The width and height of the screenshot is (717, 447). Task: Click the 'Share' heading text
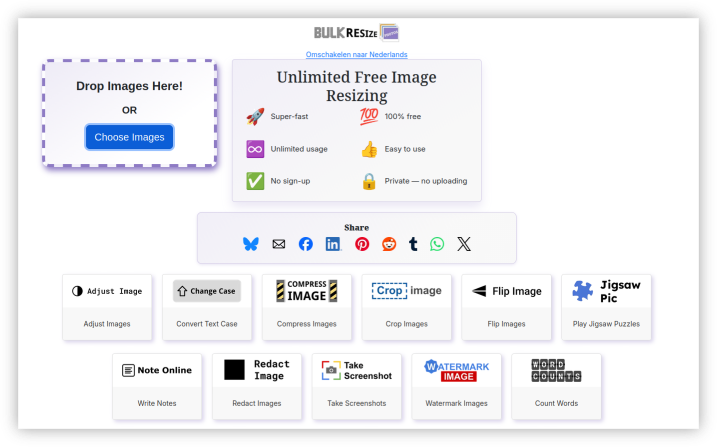click(356, 228)
